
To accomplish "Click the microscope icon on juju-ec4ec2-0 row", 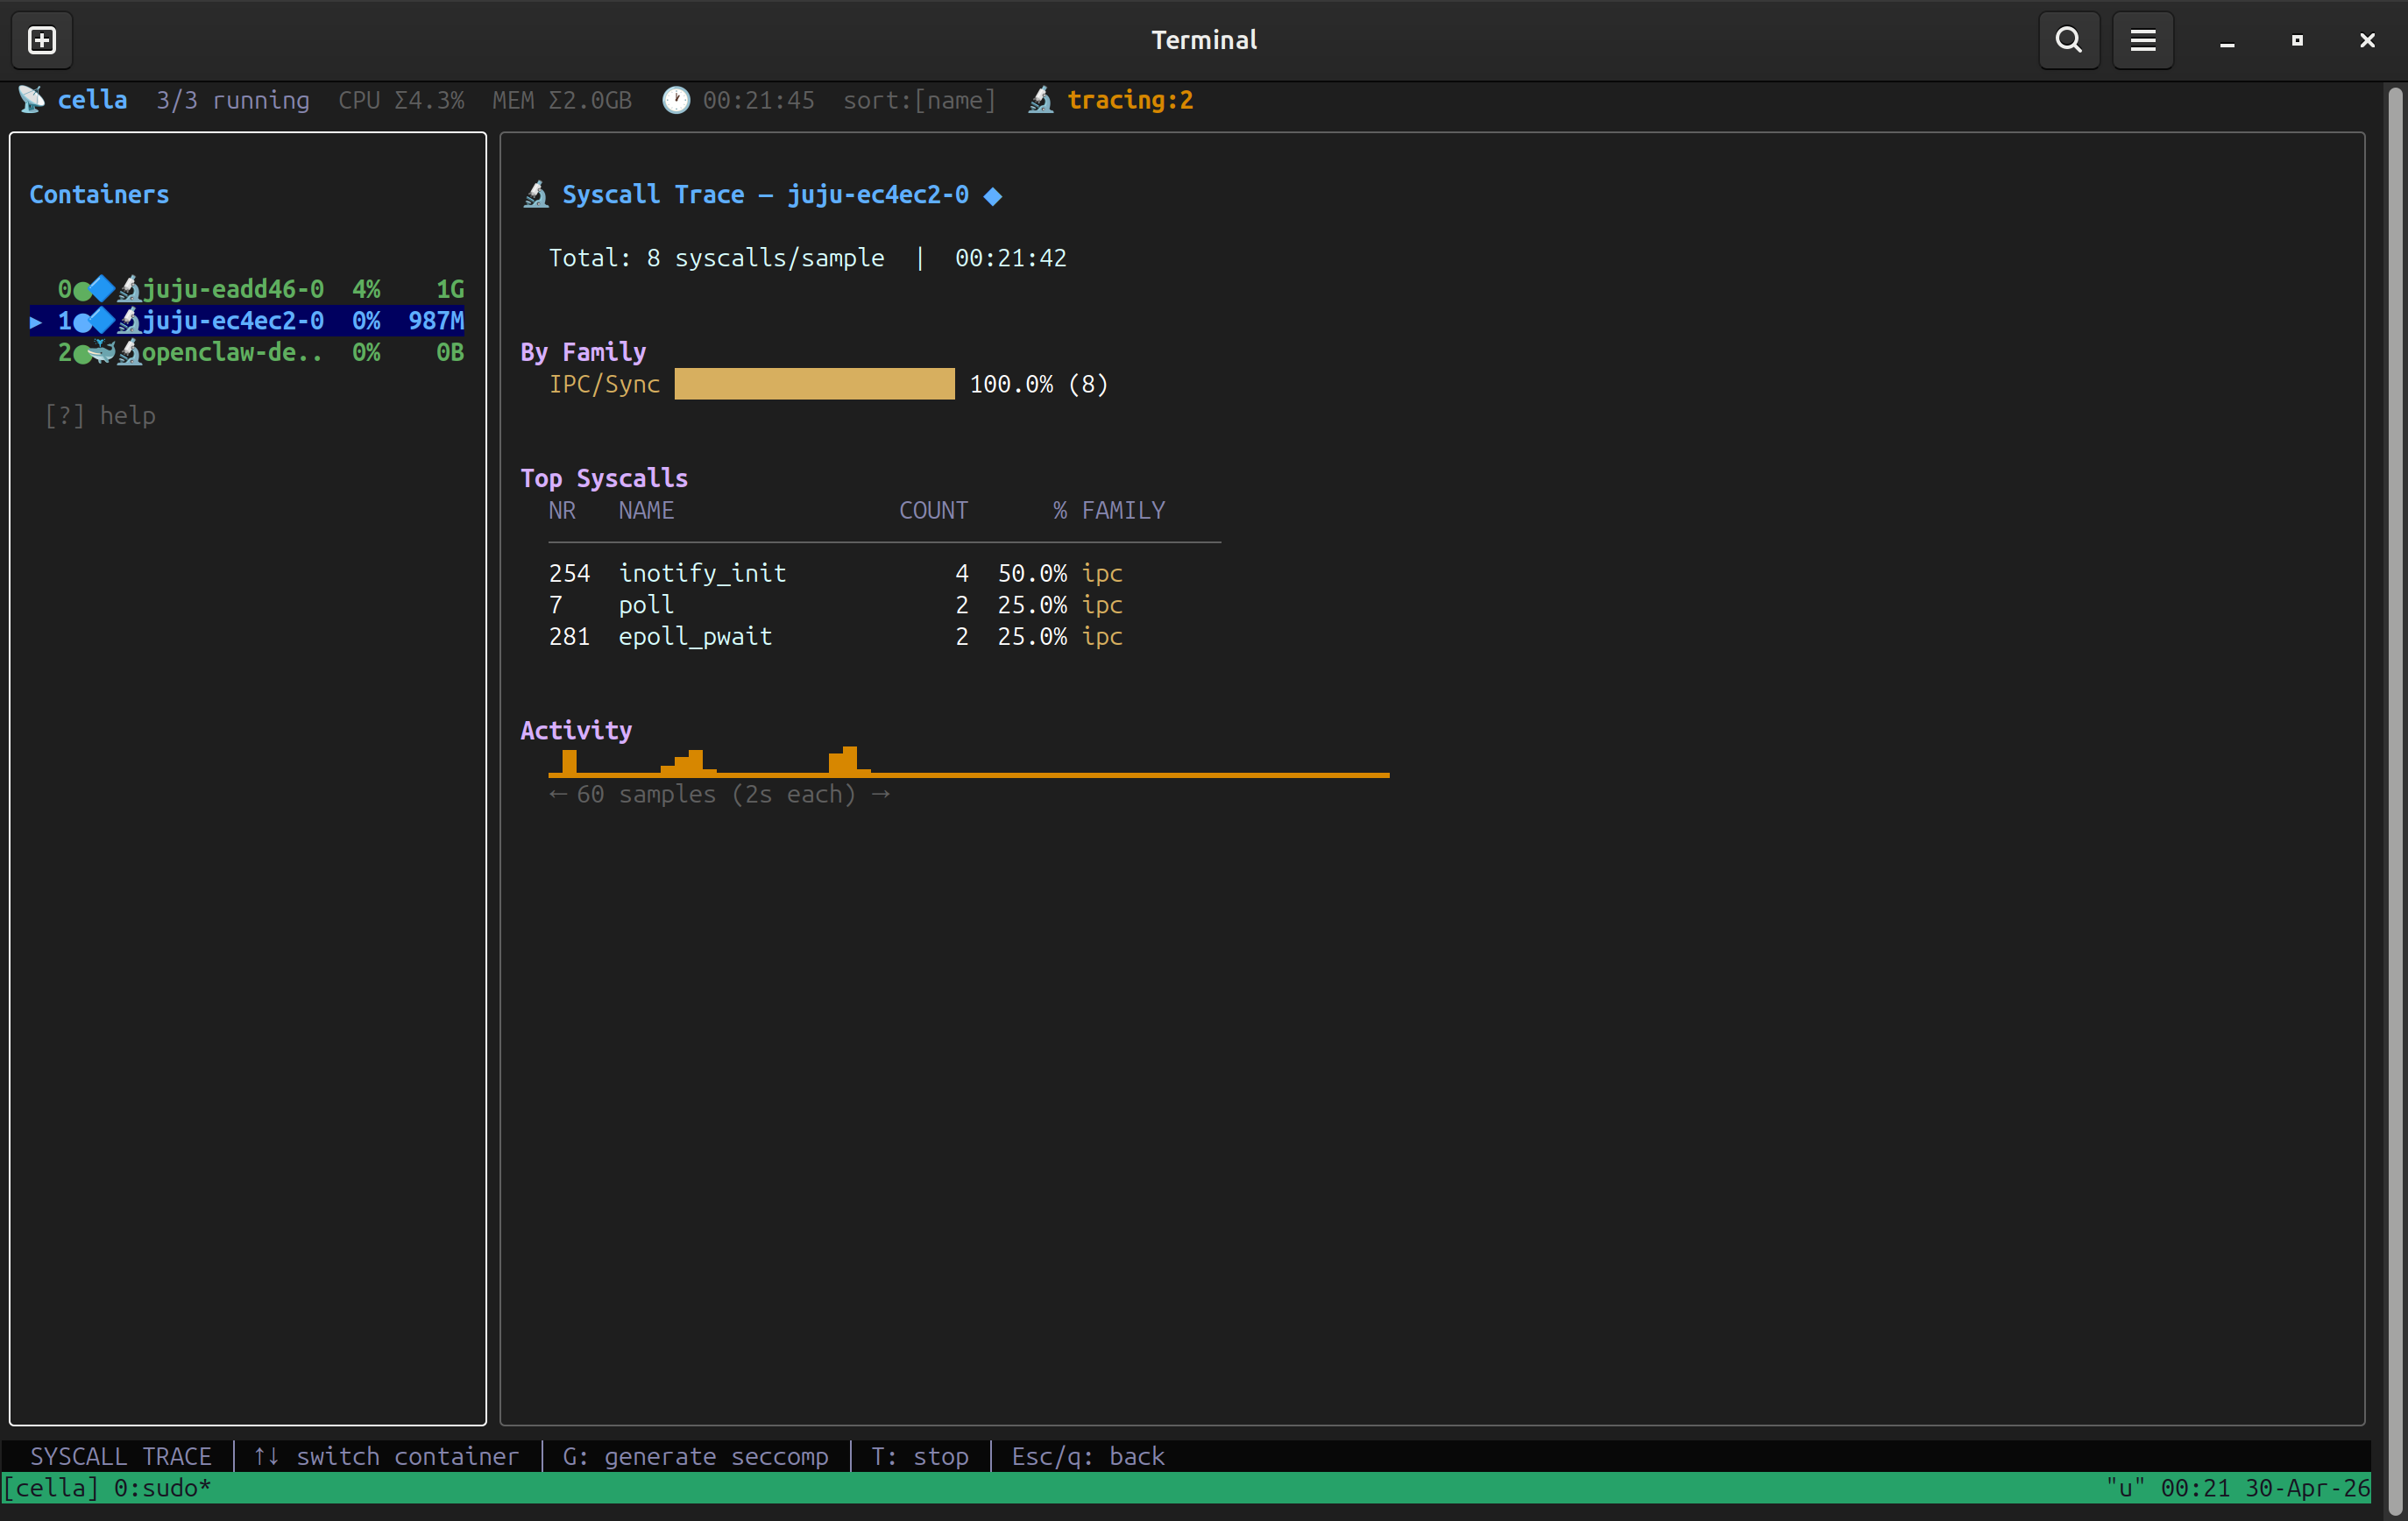I will (x=129, y=321).
